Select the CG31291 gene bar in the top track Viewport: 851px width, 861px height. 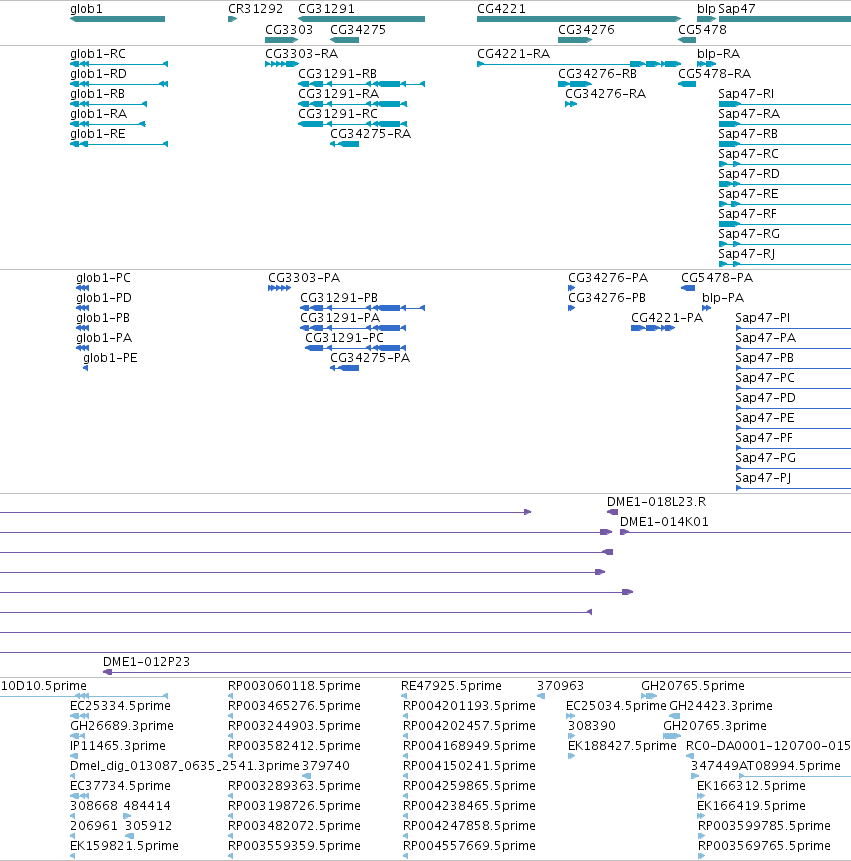tap(361, 19)
